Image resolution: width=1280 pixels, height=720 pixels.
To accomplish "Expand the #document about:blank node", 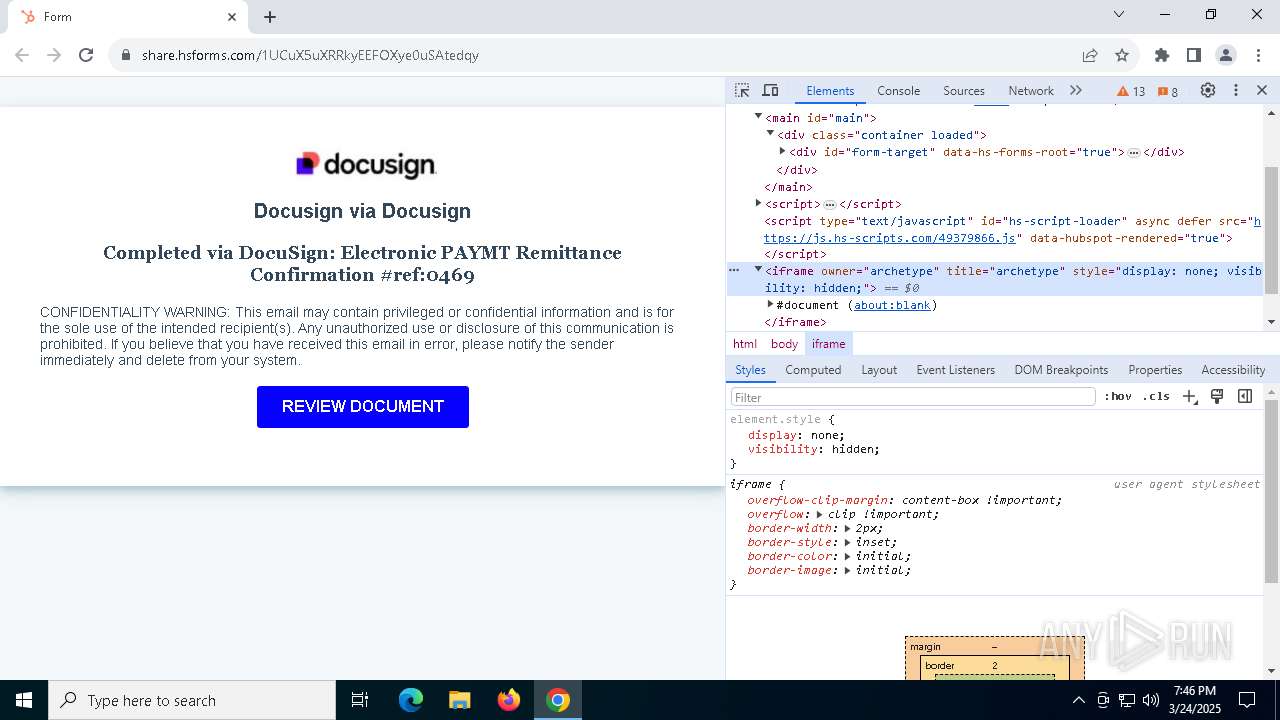I will tap(770, 304).
